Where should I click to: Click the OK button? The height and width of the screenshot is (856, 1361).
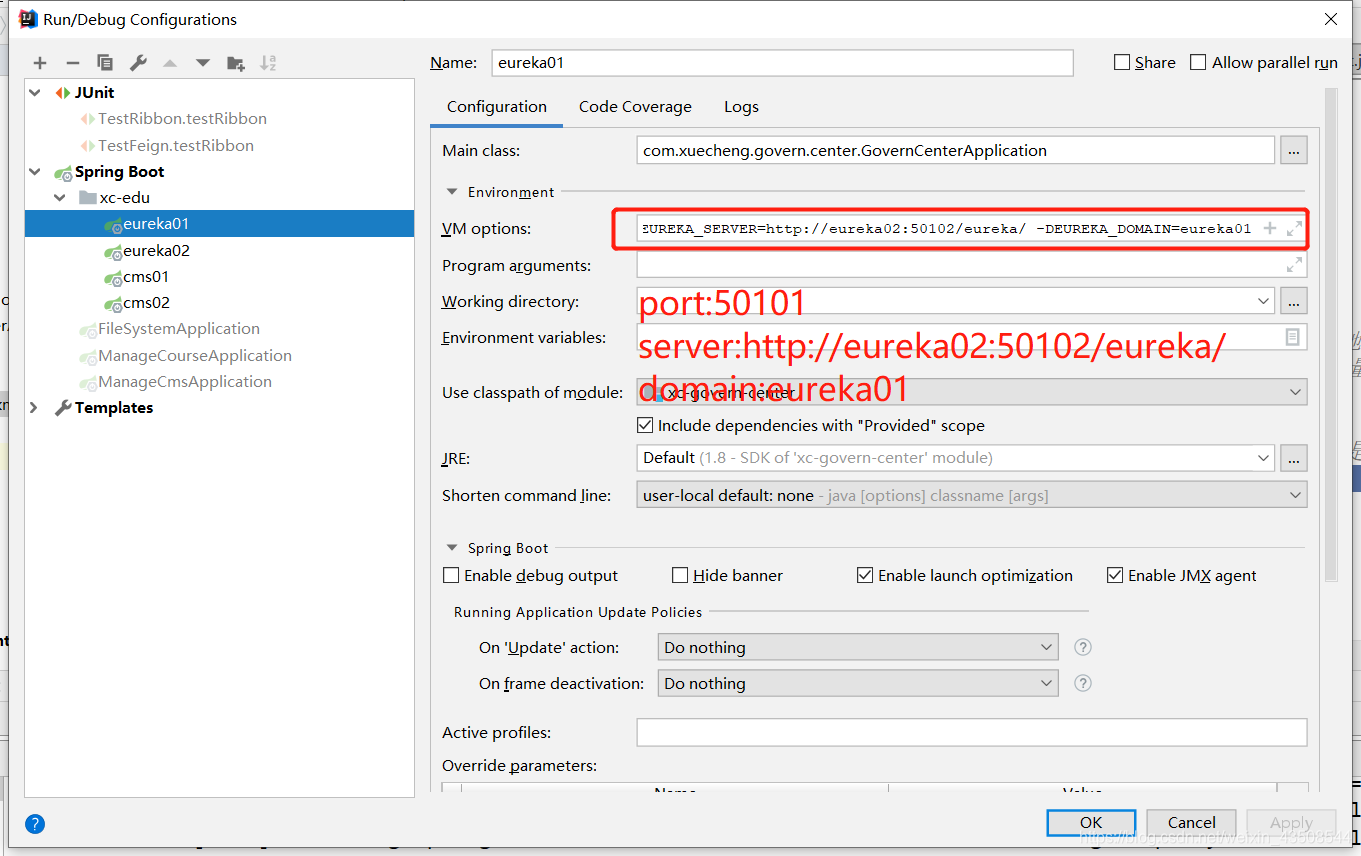click(x=1091, y=822)
